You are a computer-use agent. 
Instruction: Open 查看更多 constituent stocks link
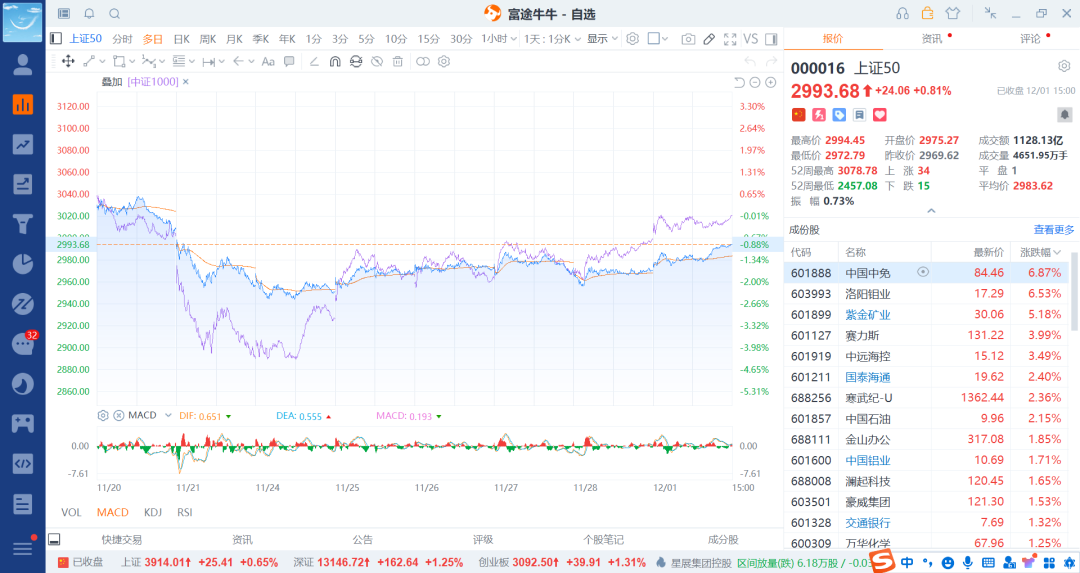pyautogui.click(x=1054, y=229)
